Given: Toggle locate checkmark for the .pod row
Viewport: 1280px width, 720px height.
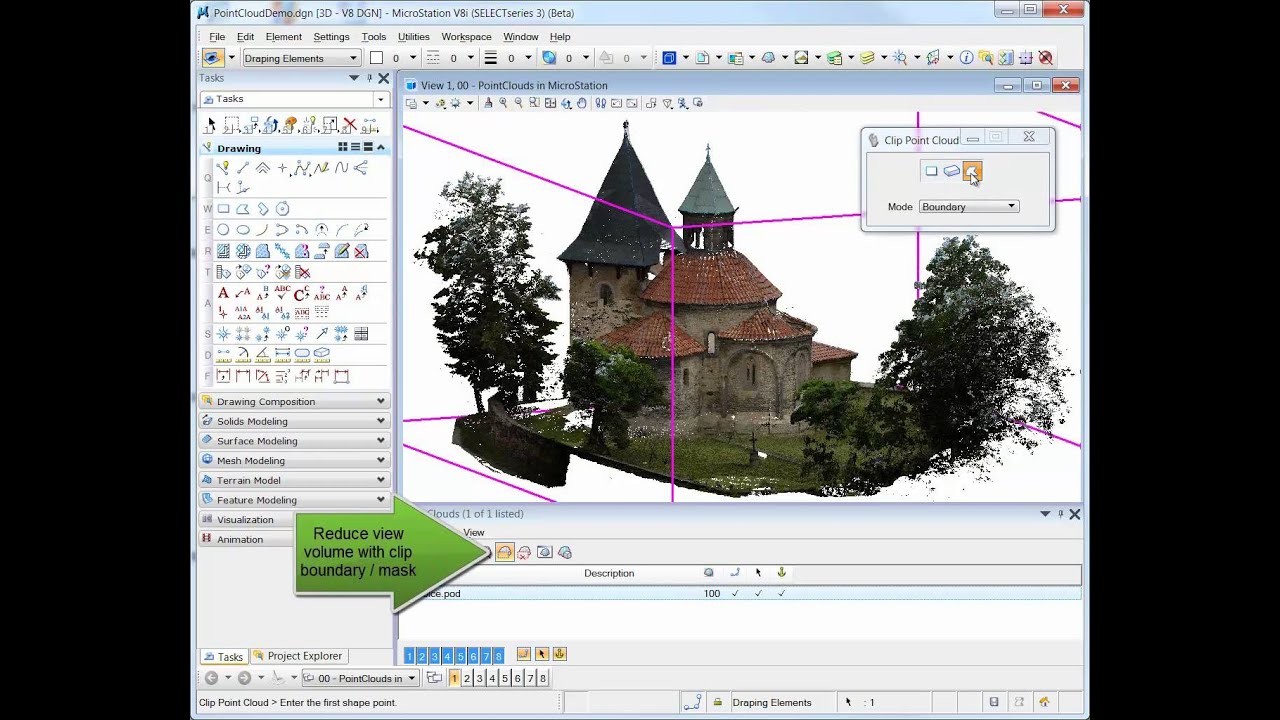Looking at the screenshot, I should 758,593.
